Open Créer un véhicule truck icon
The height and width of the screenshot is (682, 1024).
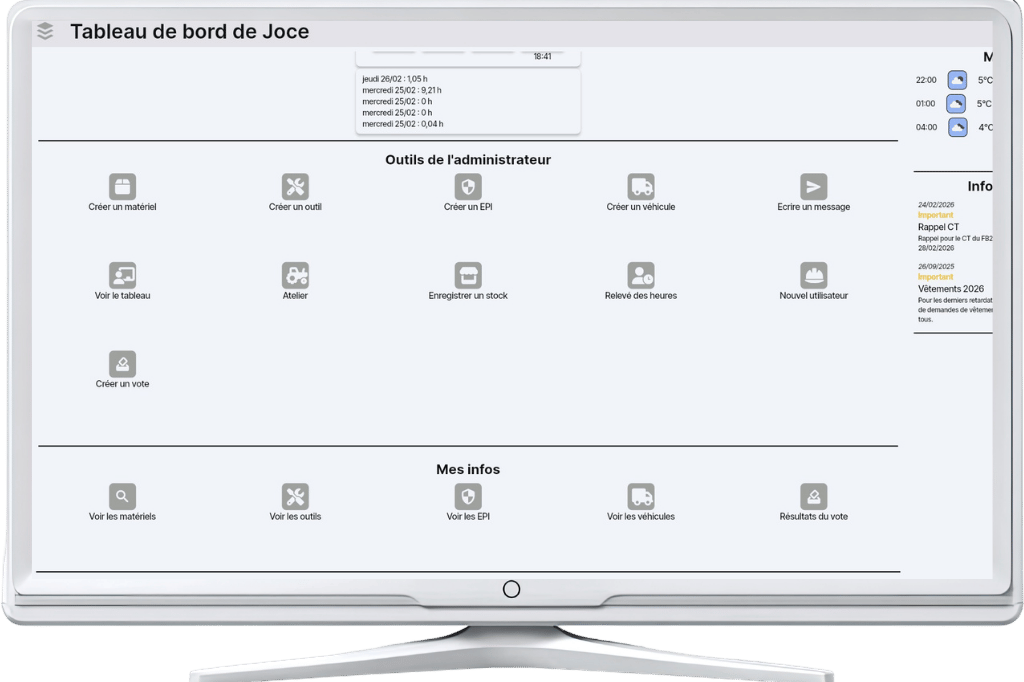[x=640, y=184]
